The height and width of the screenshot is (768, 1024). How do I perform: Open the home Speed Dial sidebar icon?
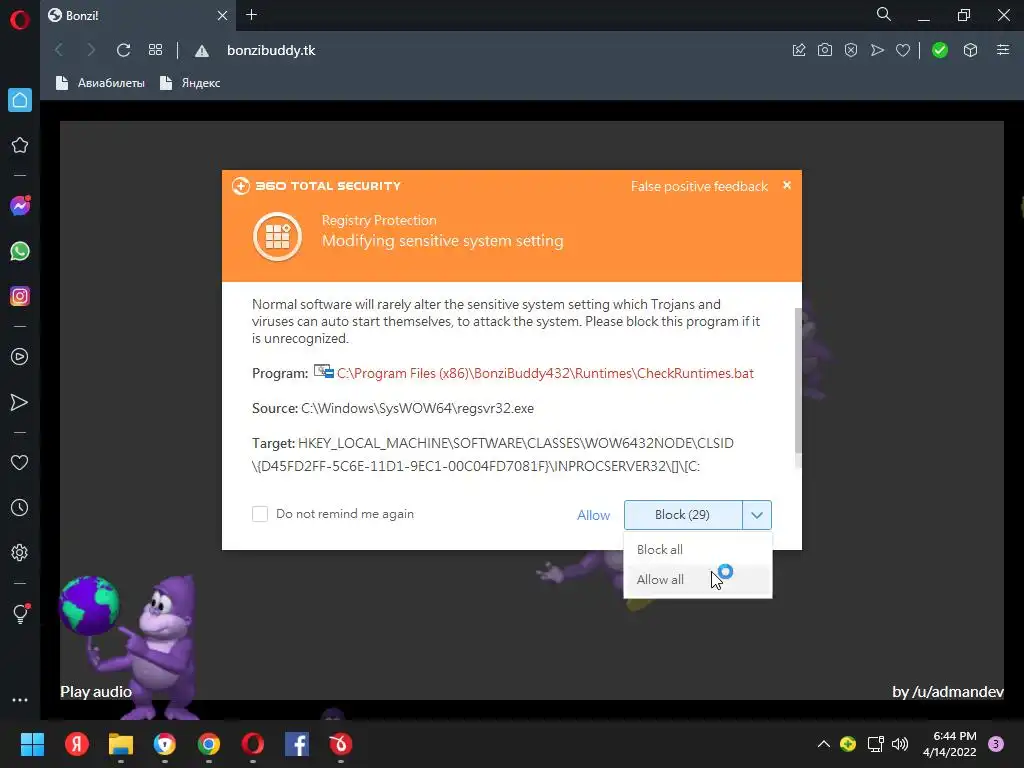pyautogui.click(x=20, y=100)
